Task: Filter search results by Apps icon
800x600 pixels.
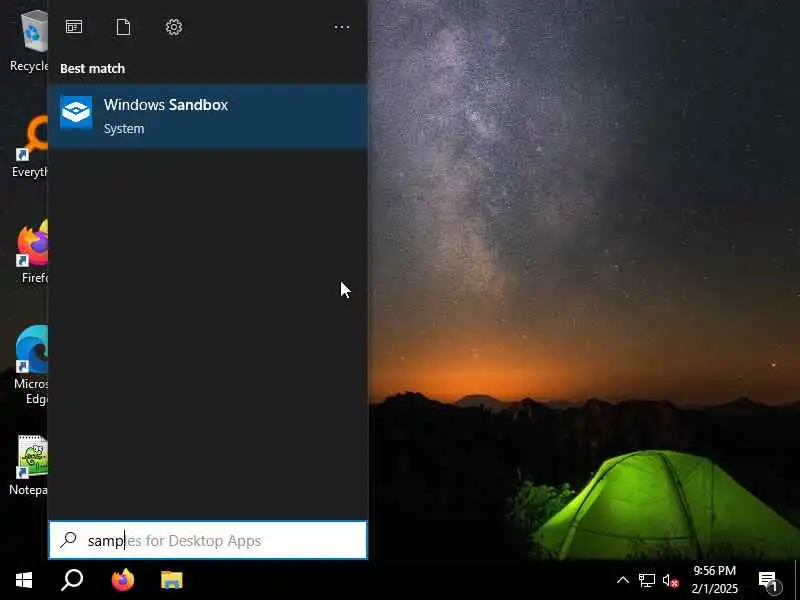Action: 74,27
